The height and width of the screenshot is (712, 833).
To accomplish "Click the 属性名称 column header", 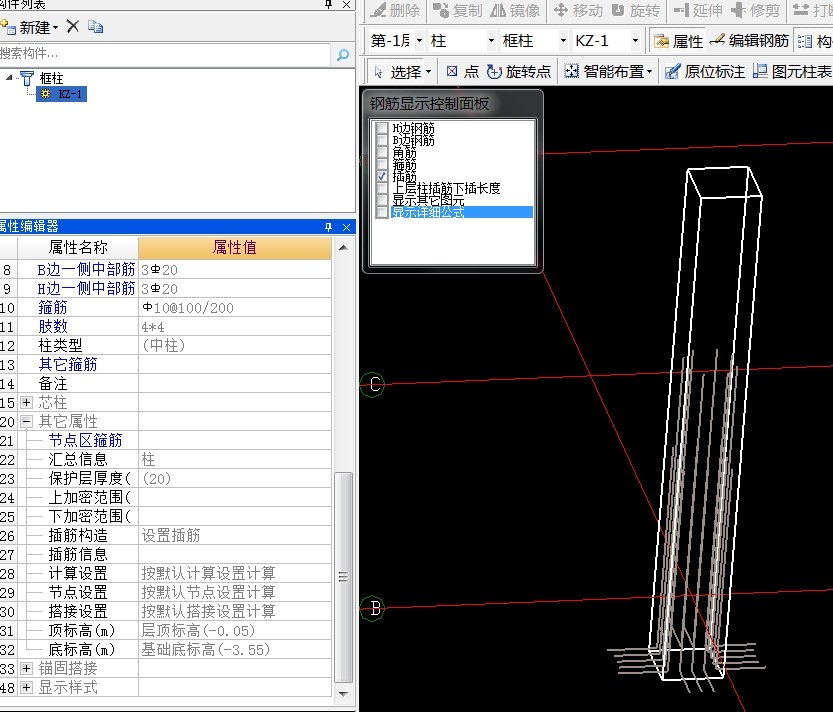I will (78, 248).
